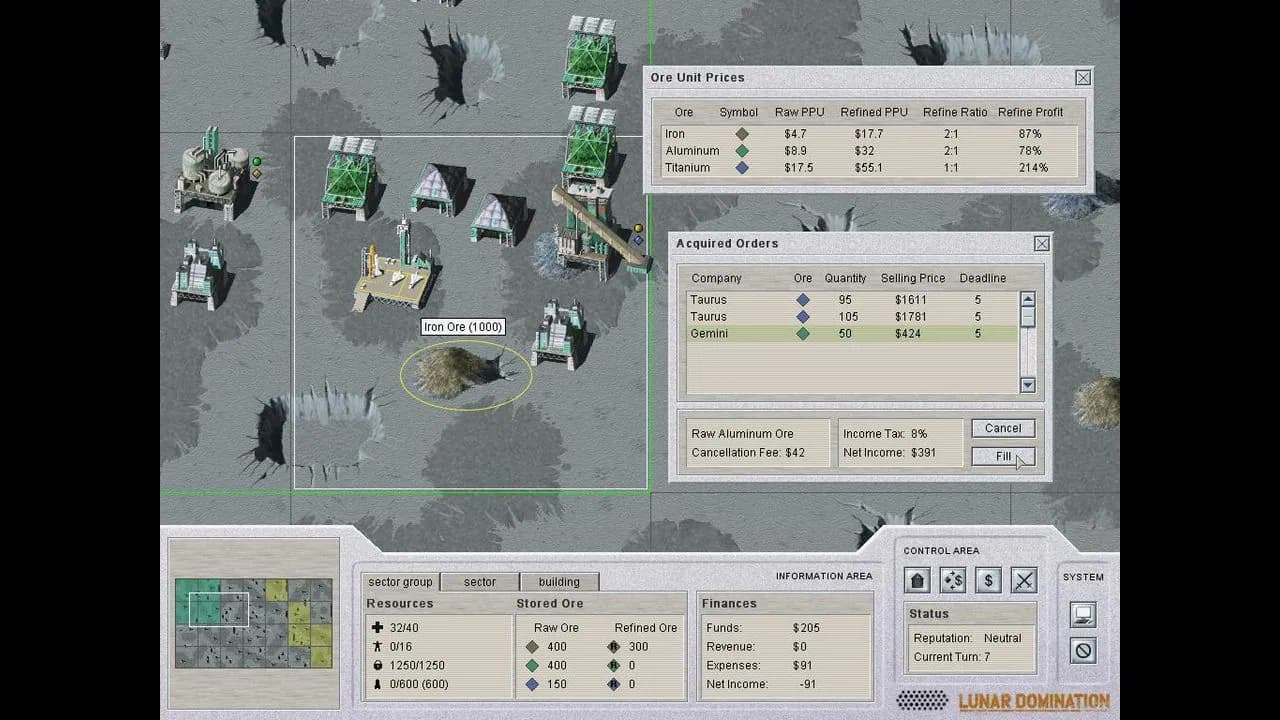The height and width of the screenshot is (720, 1280).
Task: Select the Gemini order row
Action: pyautogui.click(x=852, y=334)
